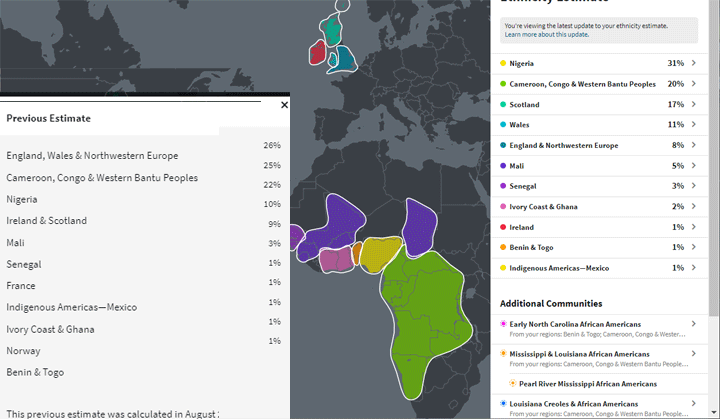Viewport: 720px width, 419px height.
Task: Expand the Benin & Togo 1% chevron
Action: click(x=693, y=247)
